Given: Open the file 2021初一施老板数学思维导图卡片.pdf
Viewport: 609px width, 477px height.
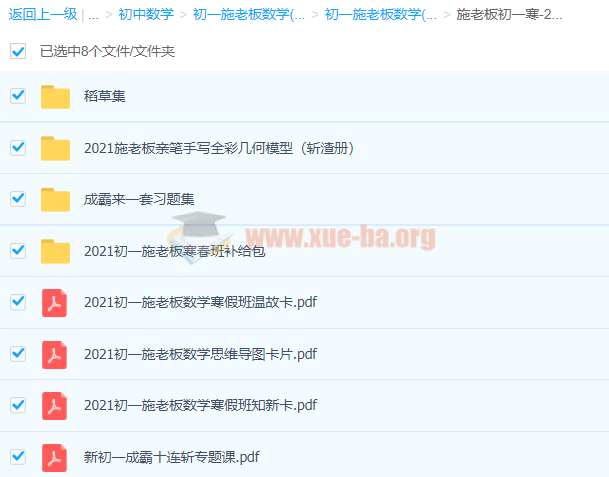Looking at the screenshot, I should 200,354.
